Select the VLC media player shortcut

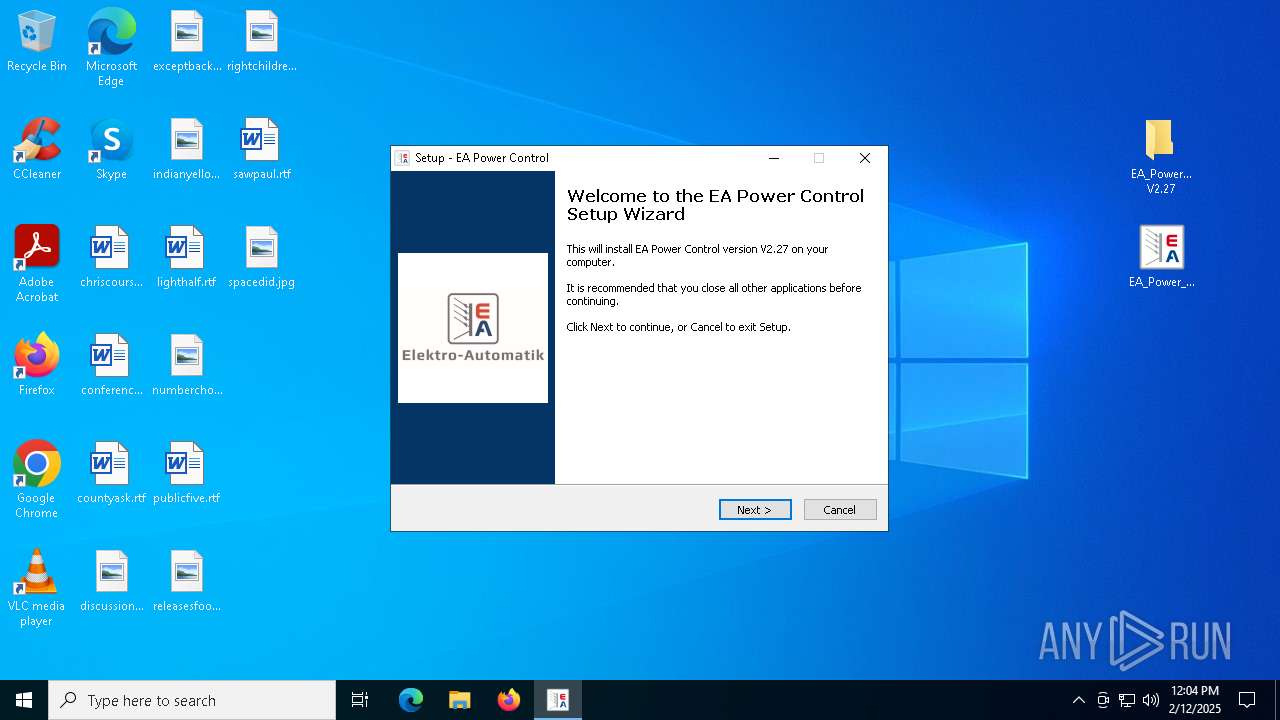point(37,588)
